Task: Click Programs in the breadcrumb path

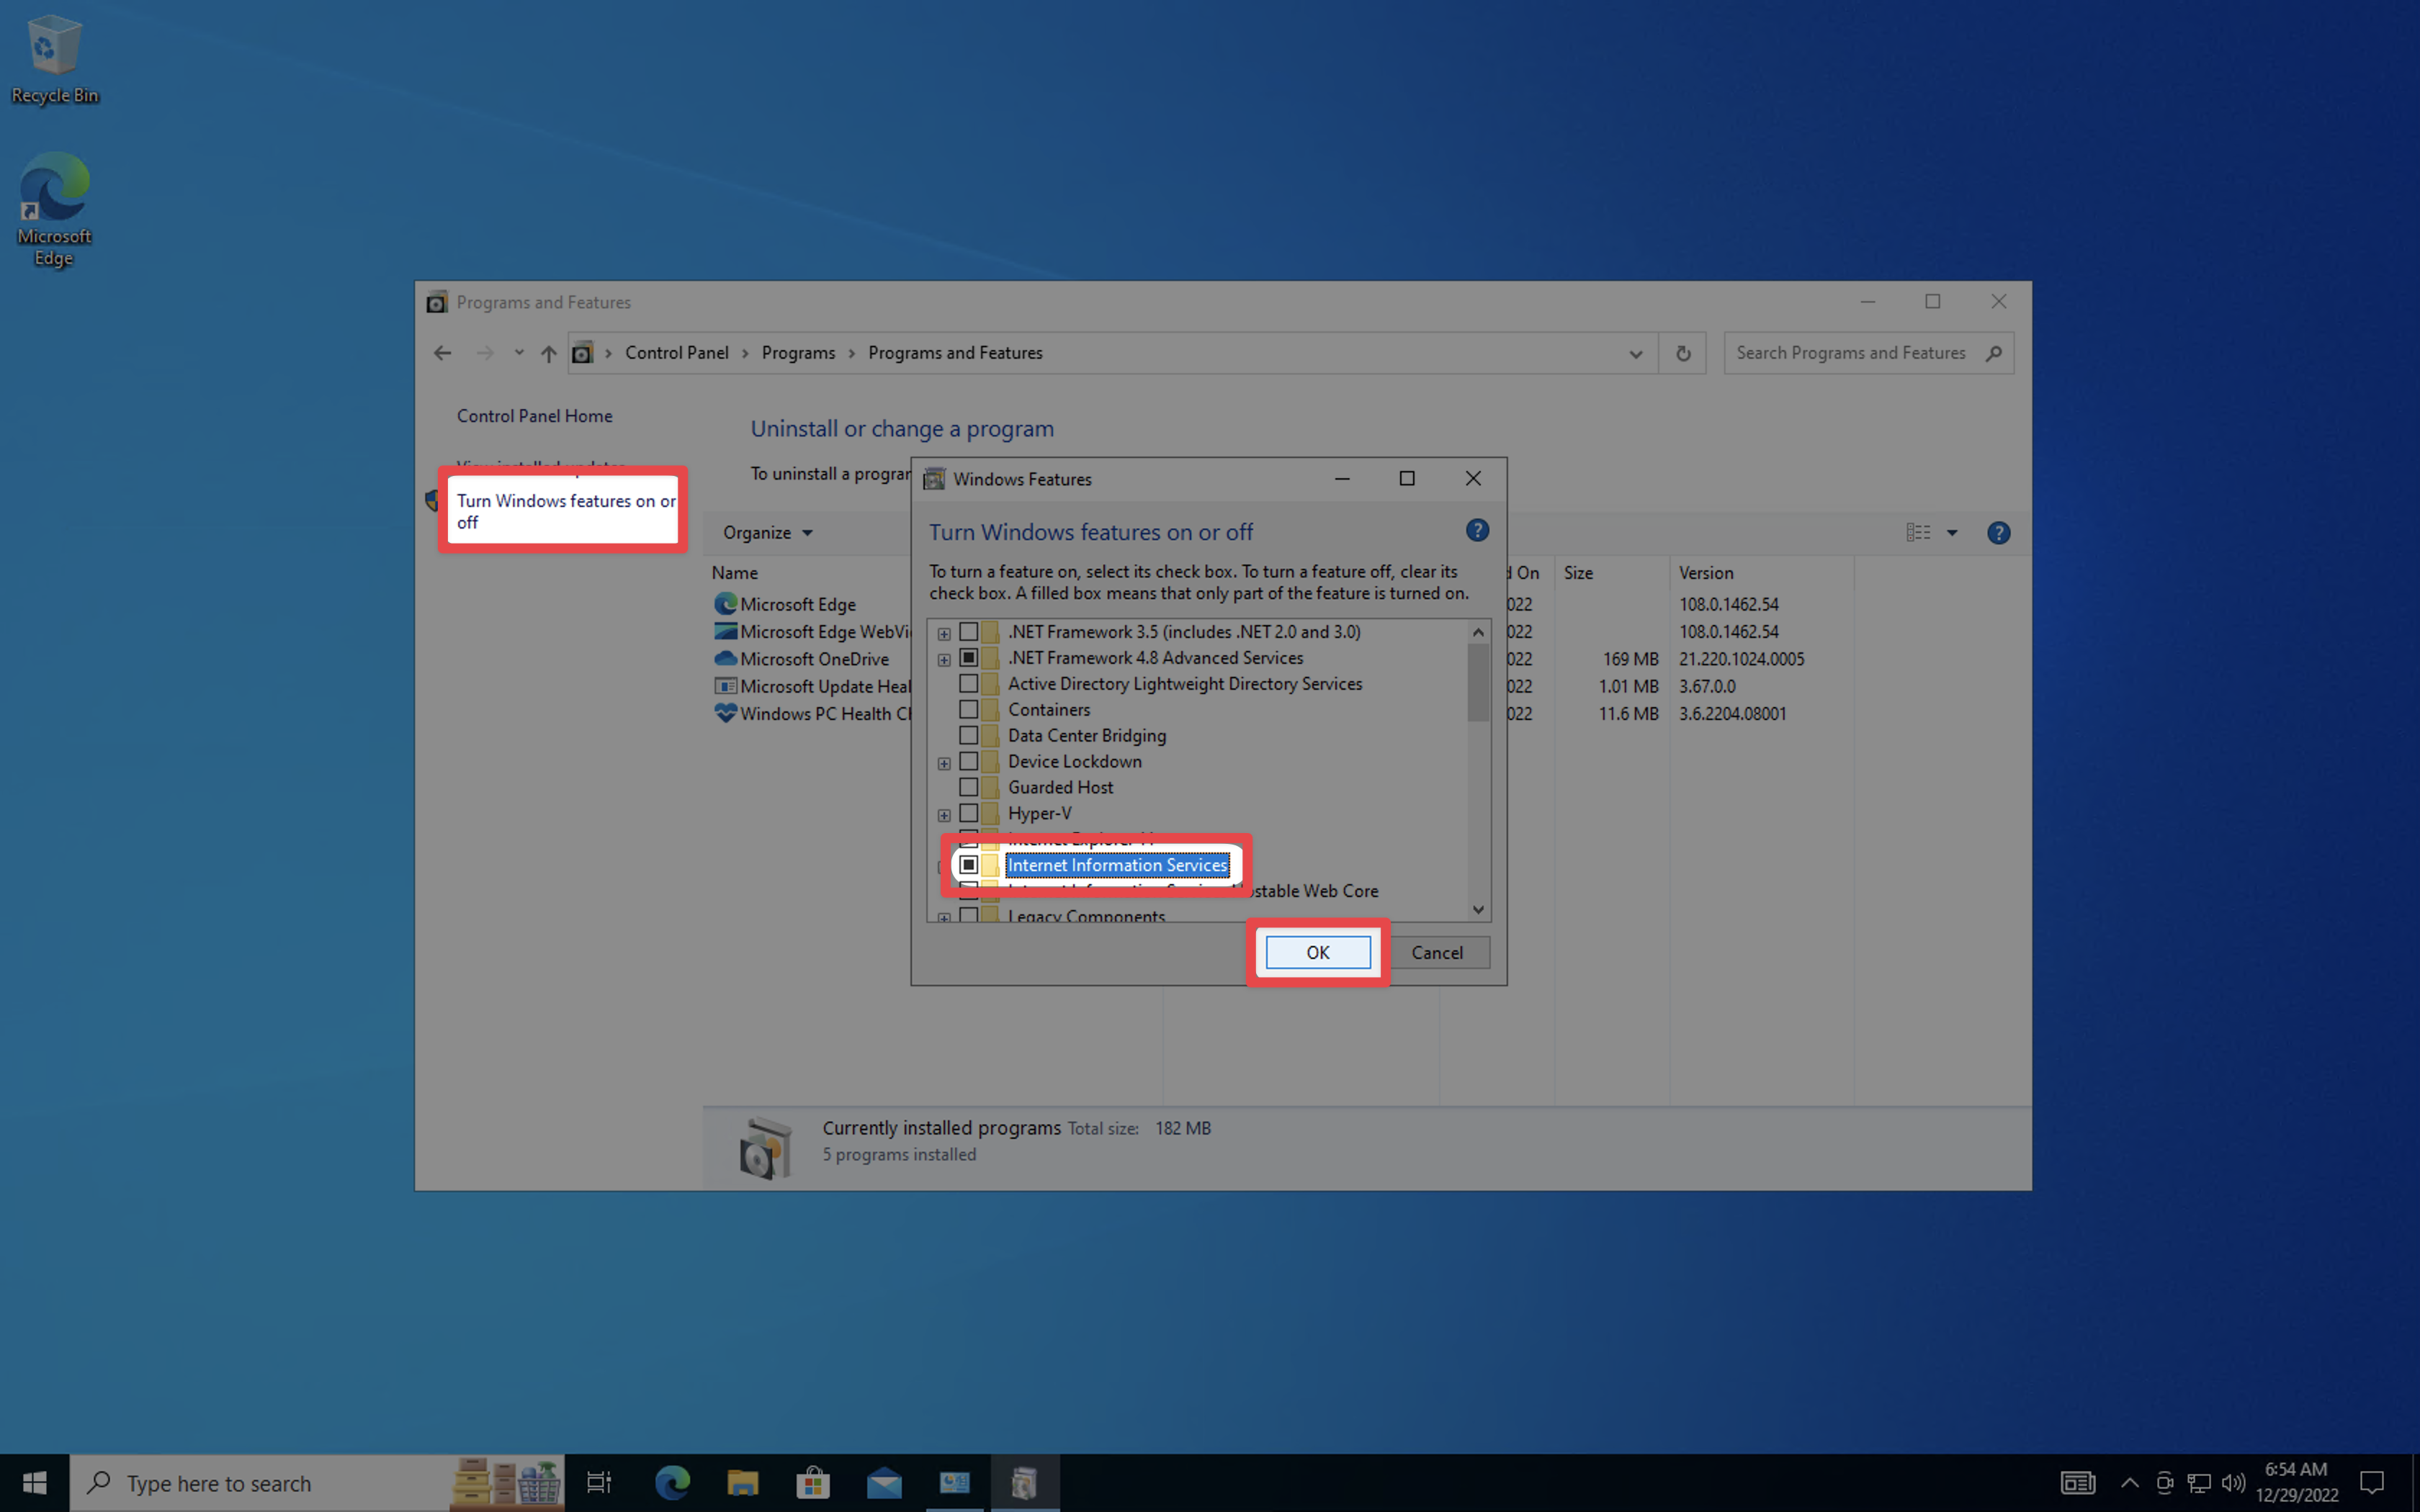Action: 798,353
